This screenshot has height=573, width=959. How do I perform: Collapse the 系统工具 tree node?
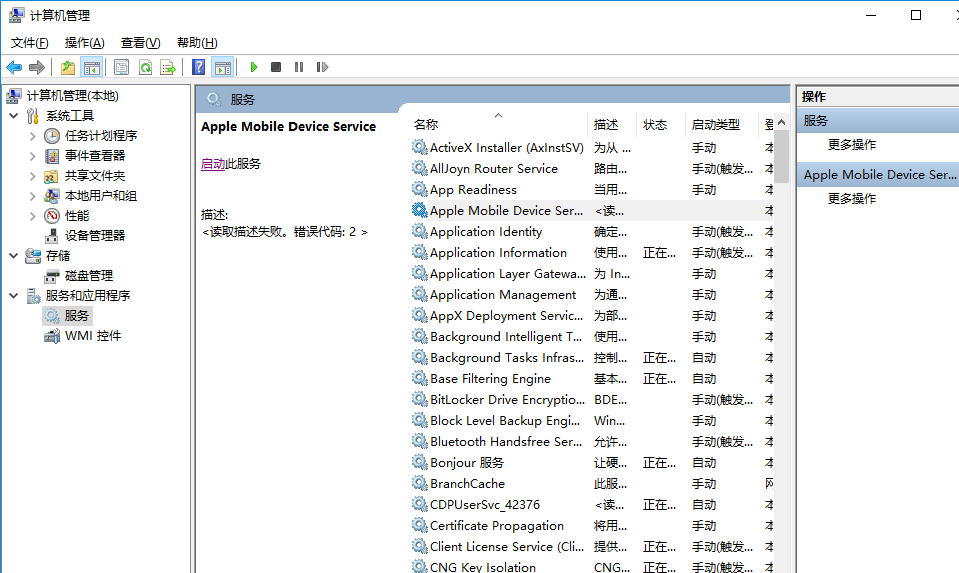pos(14,116)
